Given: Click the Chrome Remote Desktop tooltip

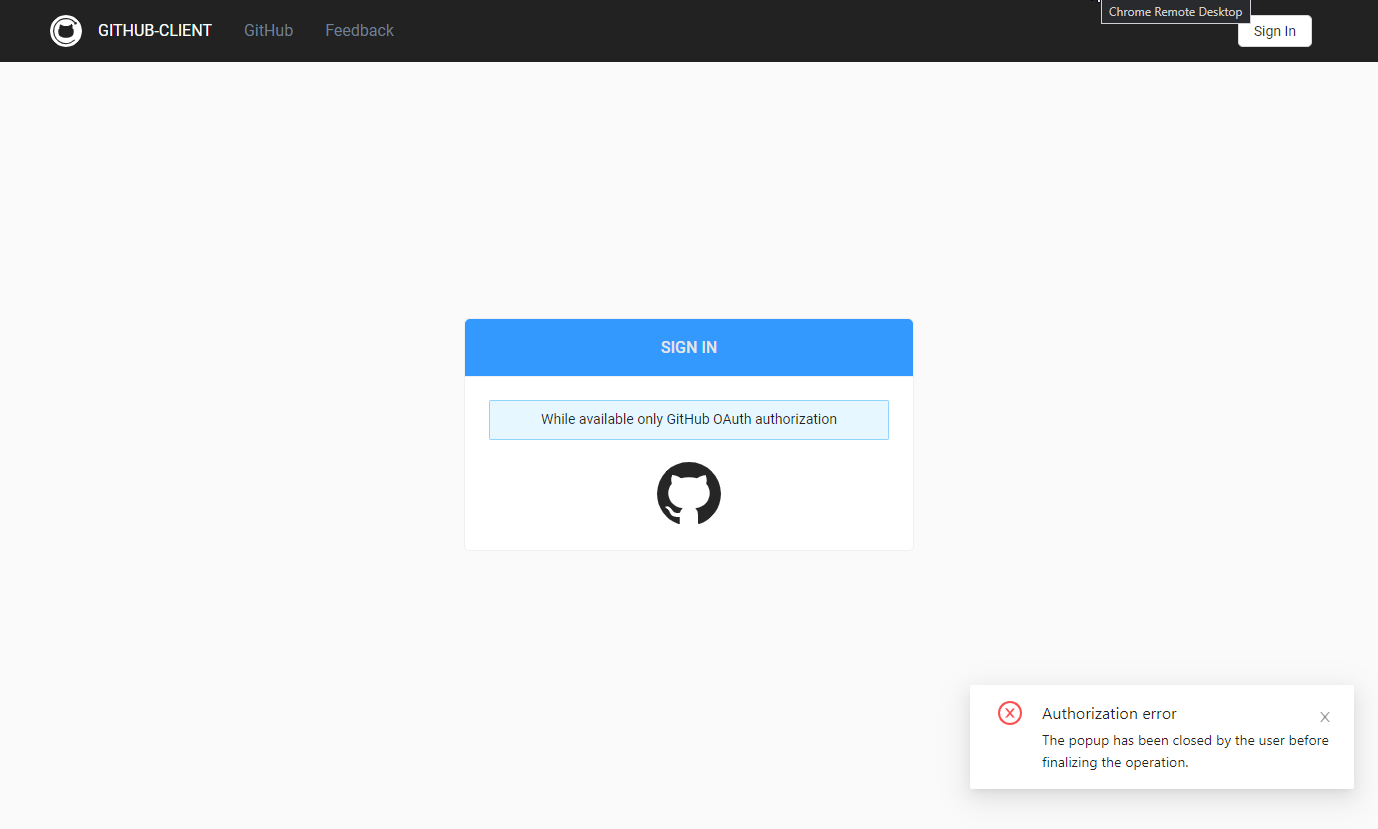Looking at the screenshot, I should tap(1176, 12).
